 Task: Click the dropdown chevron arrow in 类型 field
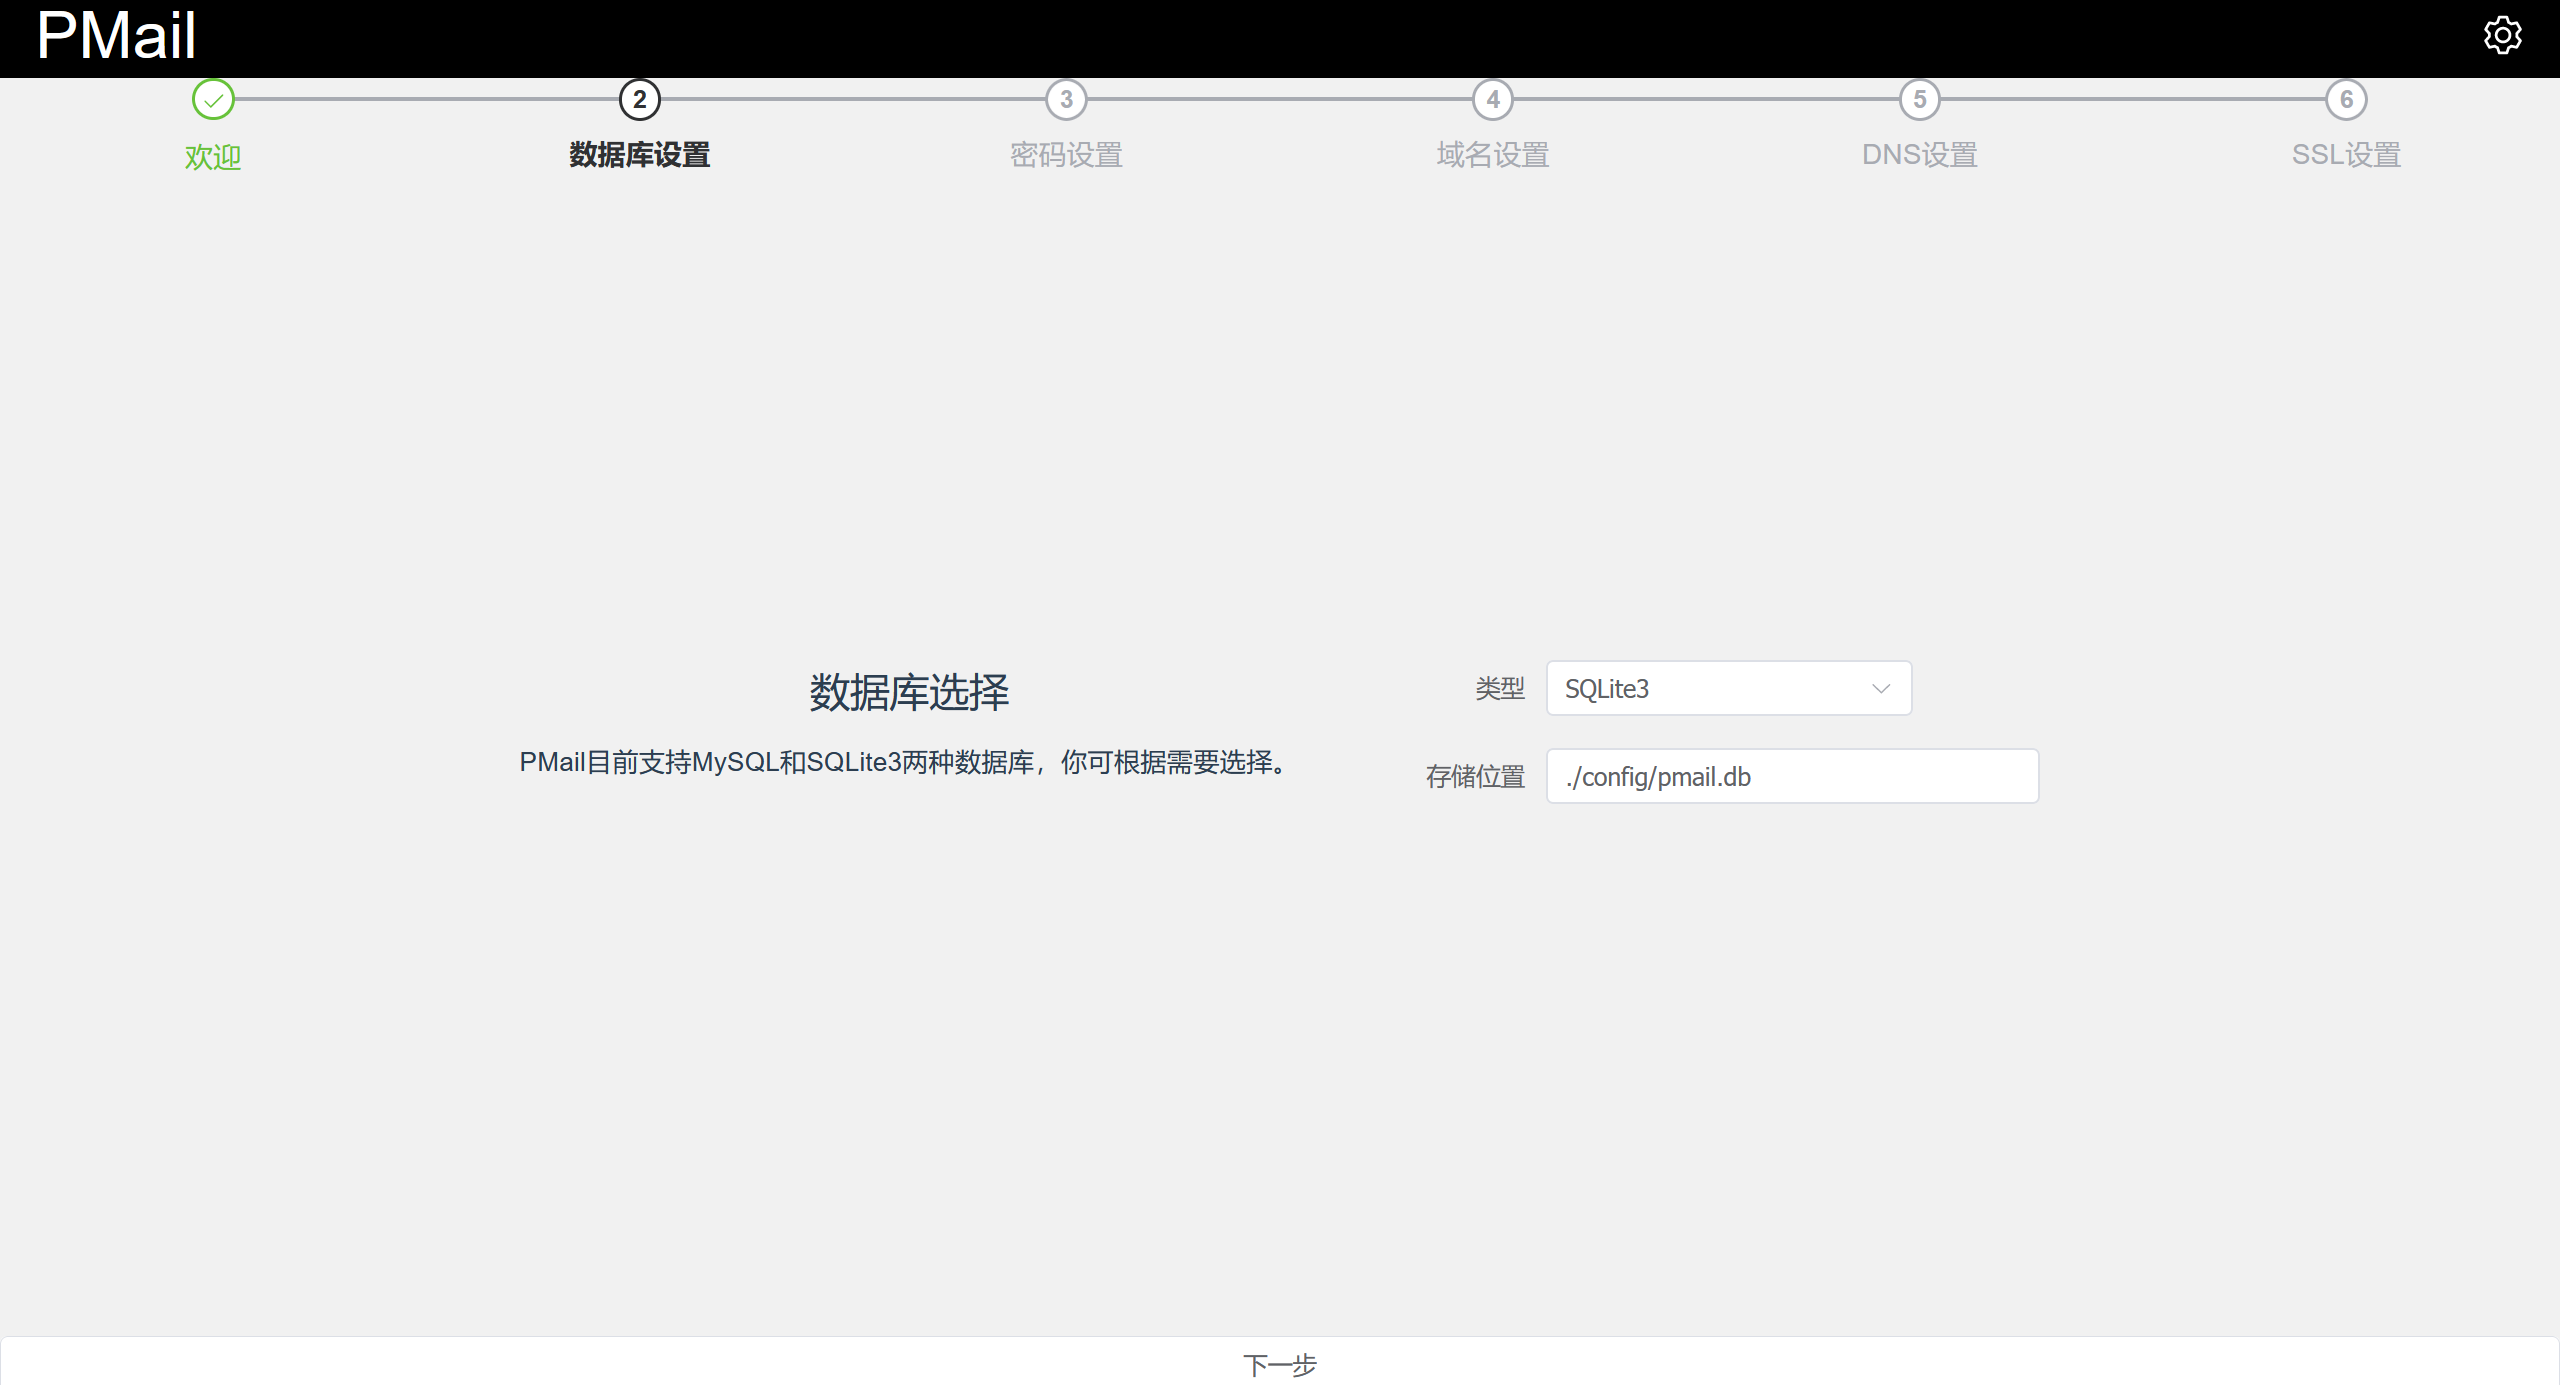point(1881,688)
